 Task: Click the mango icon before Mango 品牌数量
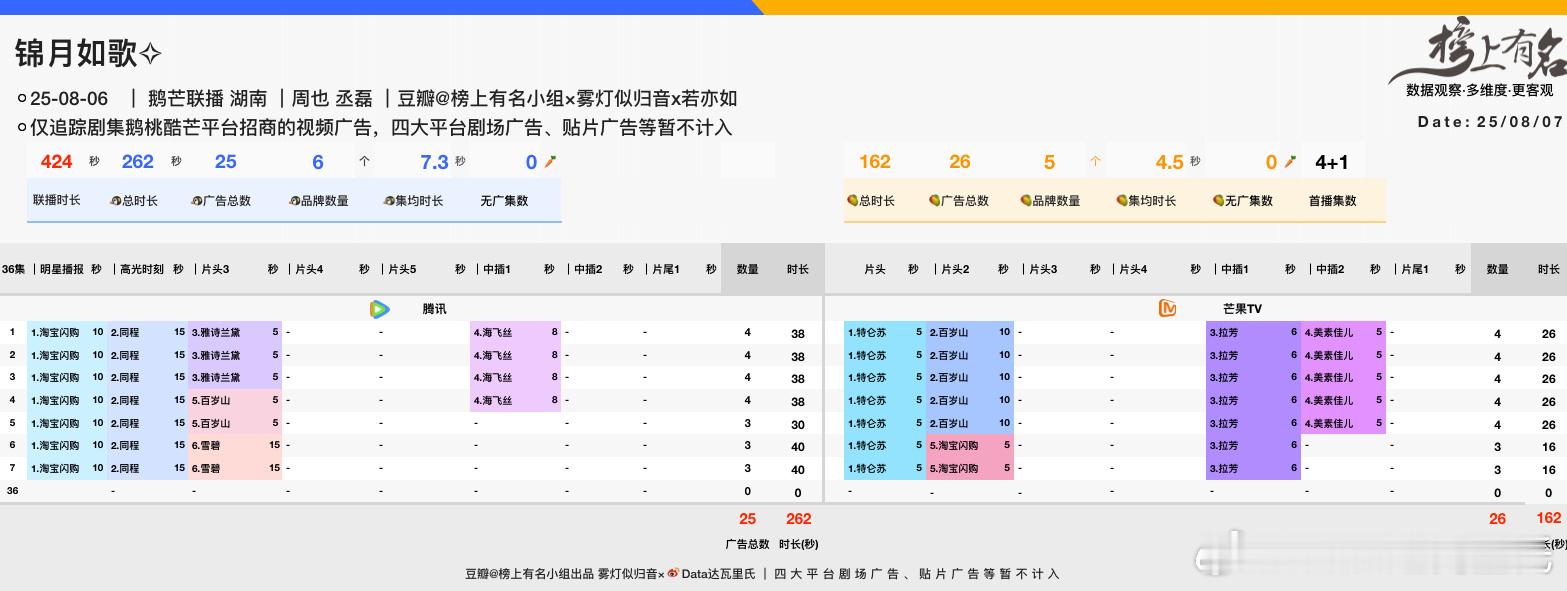(1026, 201)
